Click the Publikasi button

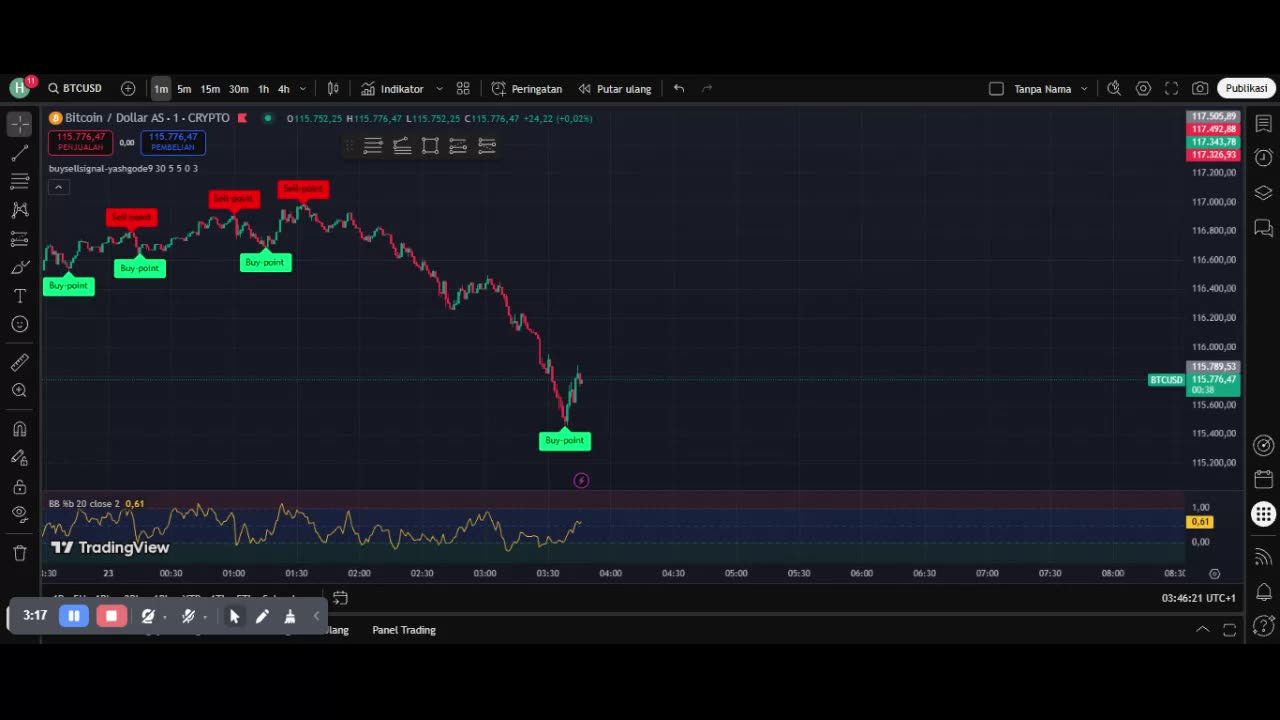click(x=1246, y=88)
